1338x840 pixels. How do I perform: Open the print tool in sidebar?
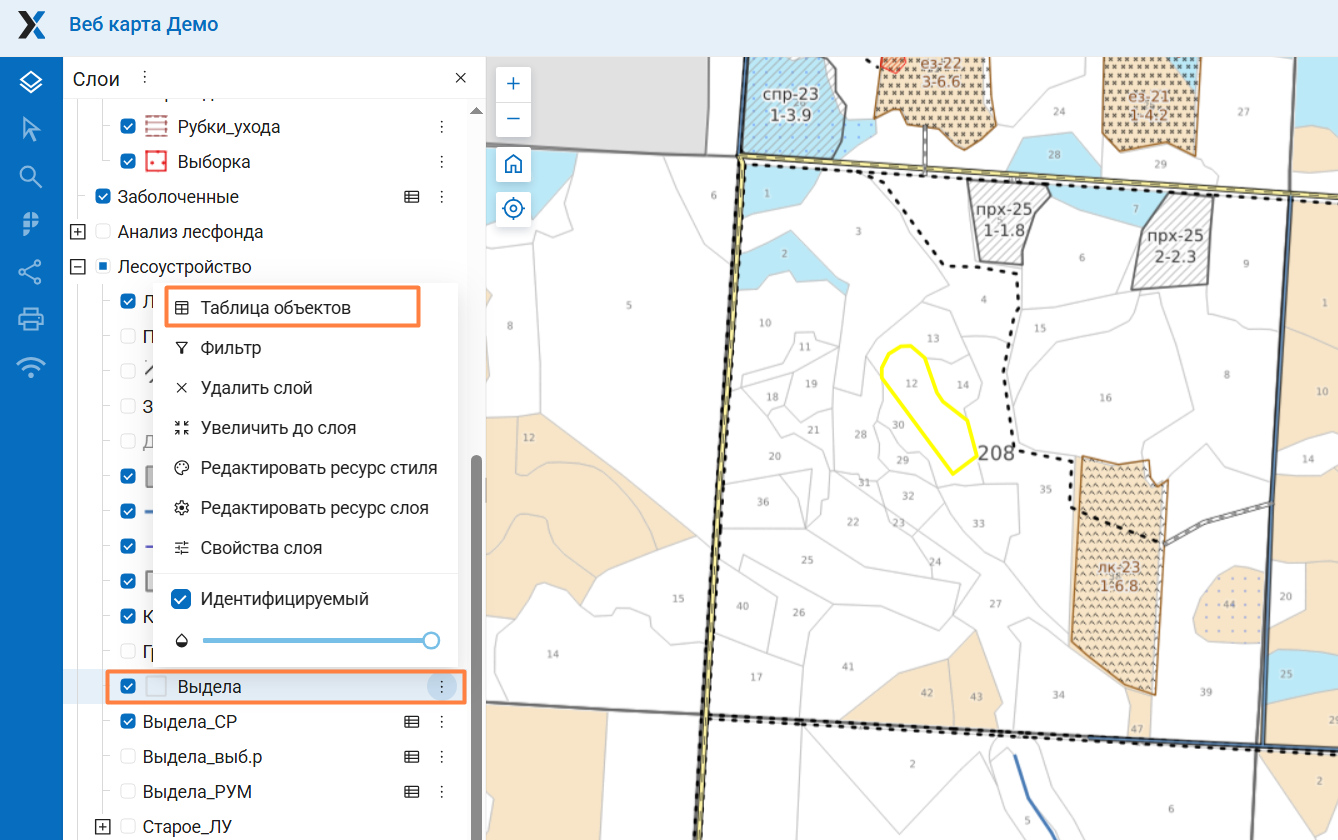pyautogui.click(x=31, y=320)
